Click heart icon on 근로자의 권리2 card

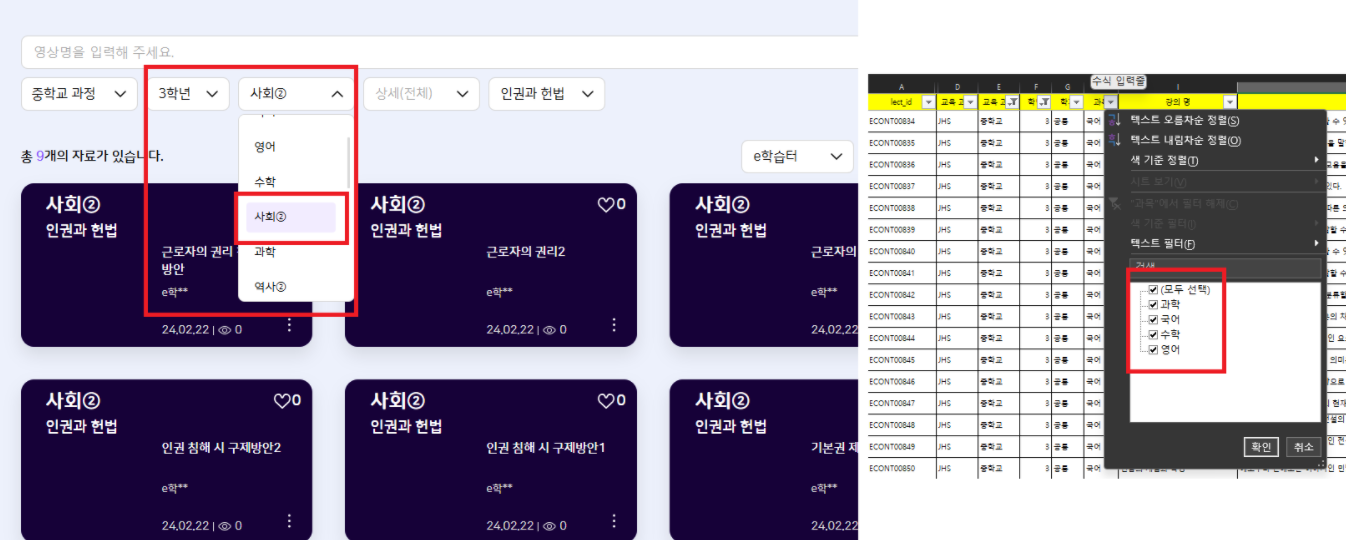(605, 204)
